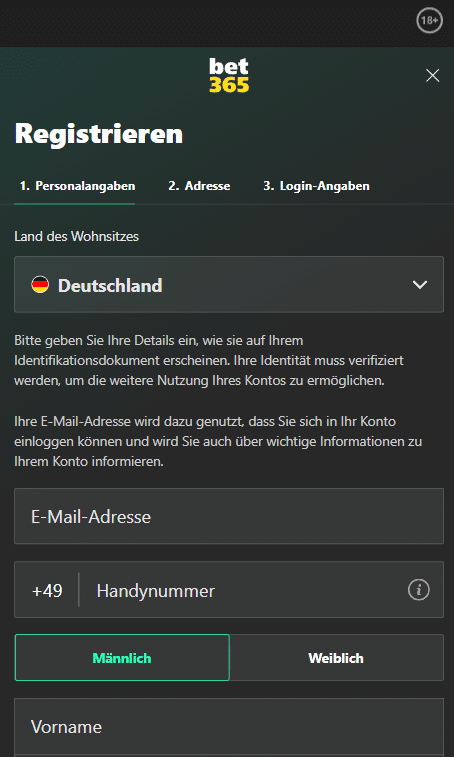Image resolution: width=454 pixels, height=757 pixels.
Task: Open the Deutschland country dropdown
Action: click(229, 284)
